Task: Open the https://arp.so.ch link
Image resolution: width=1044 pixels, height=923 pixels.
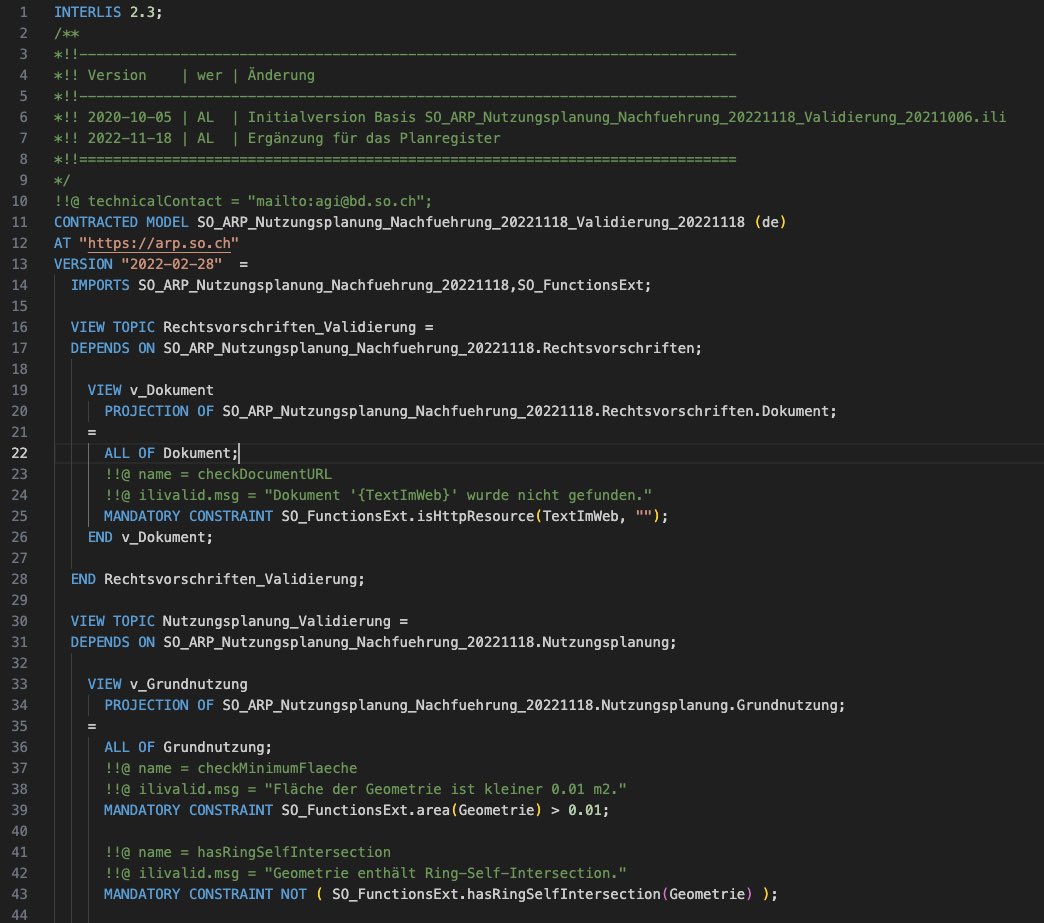Action: tap(159, 243)
